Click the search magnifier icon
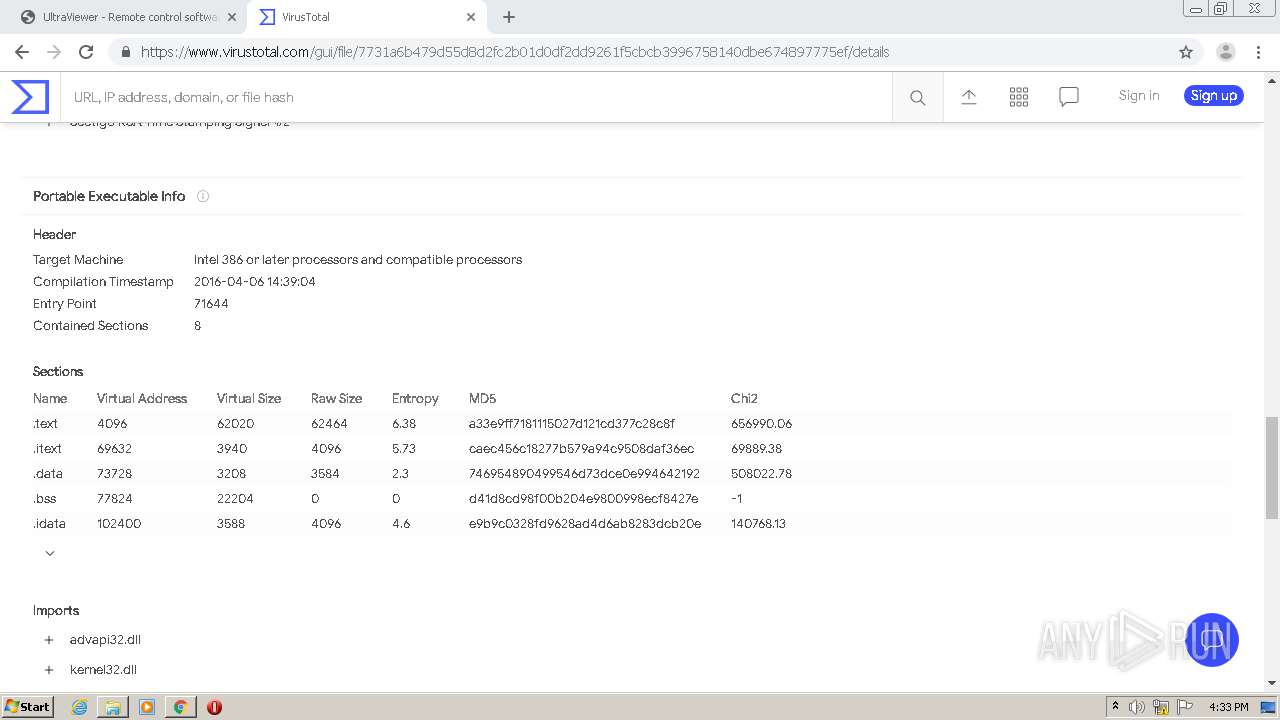Viewport: 1280px width, 720px height. [917, 98]
